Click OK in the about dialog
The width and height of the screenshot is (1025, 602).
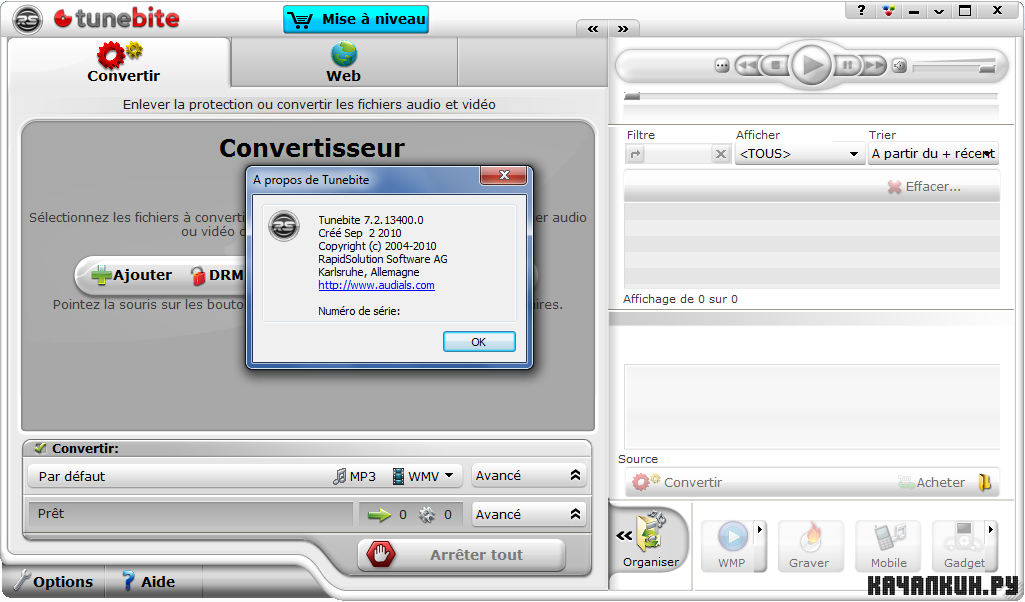click(x=479, y=342)
